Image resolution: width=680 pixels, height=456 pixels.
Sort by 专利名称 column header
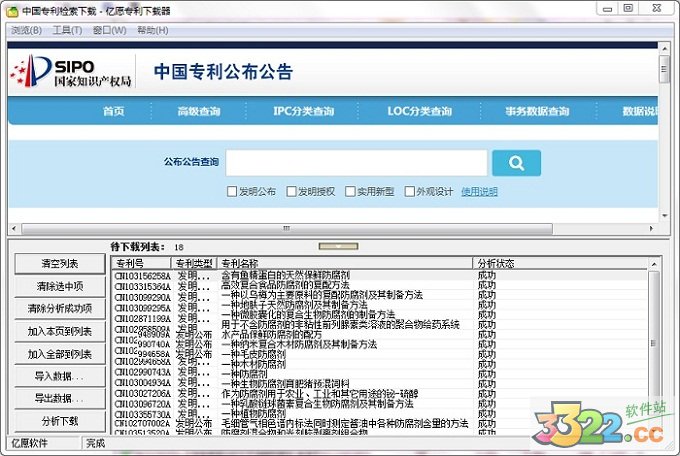click(345, 263)
